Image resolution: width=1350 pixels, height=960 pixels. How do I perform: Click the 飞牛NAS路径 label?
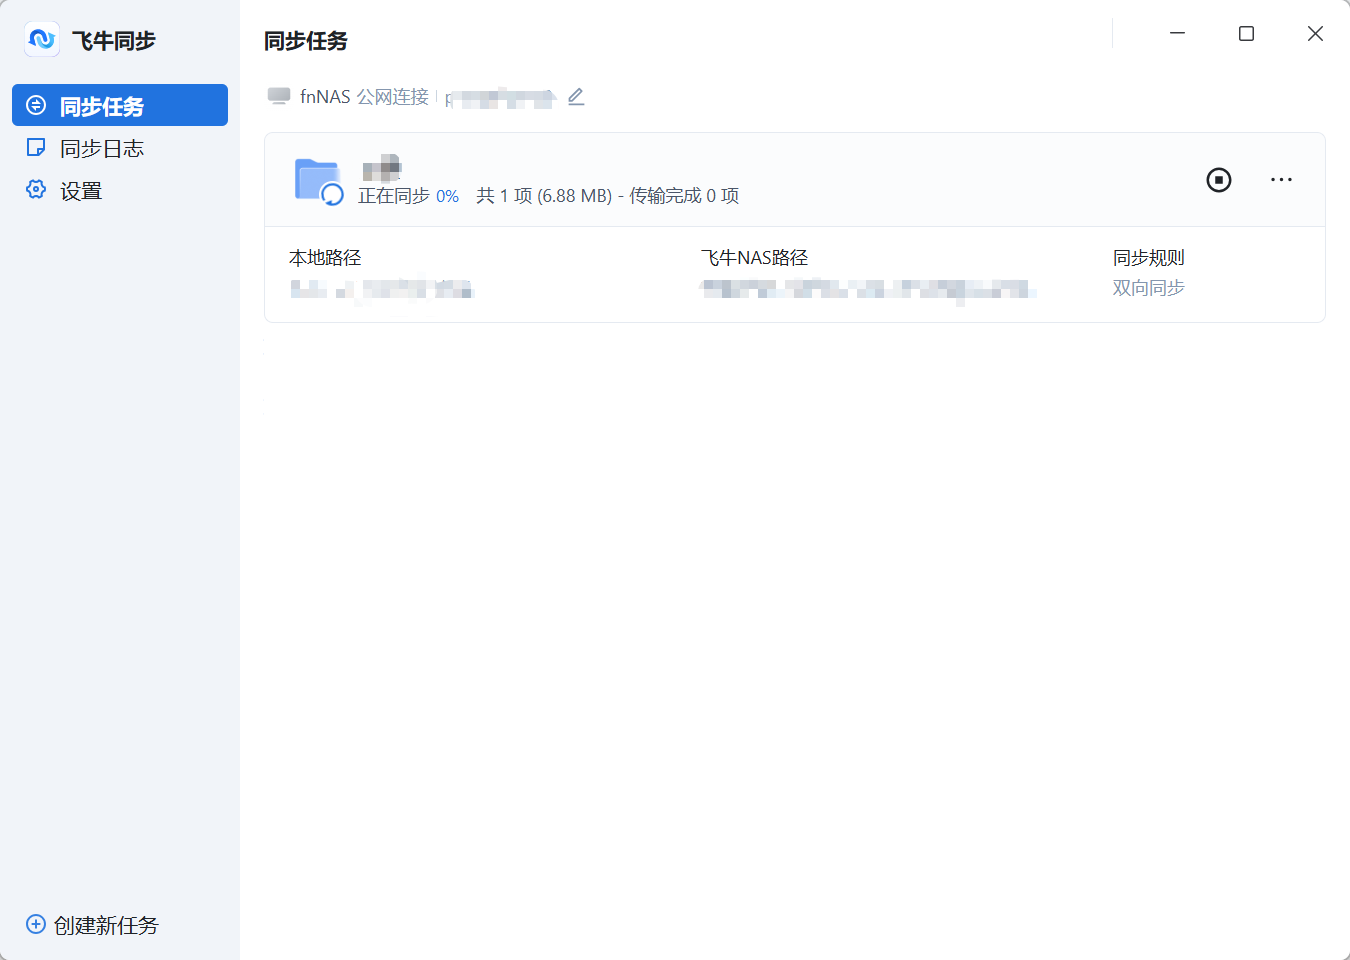[754, 258]
